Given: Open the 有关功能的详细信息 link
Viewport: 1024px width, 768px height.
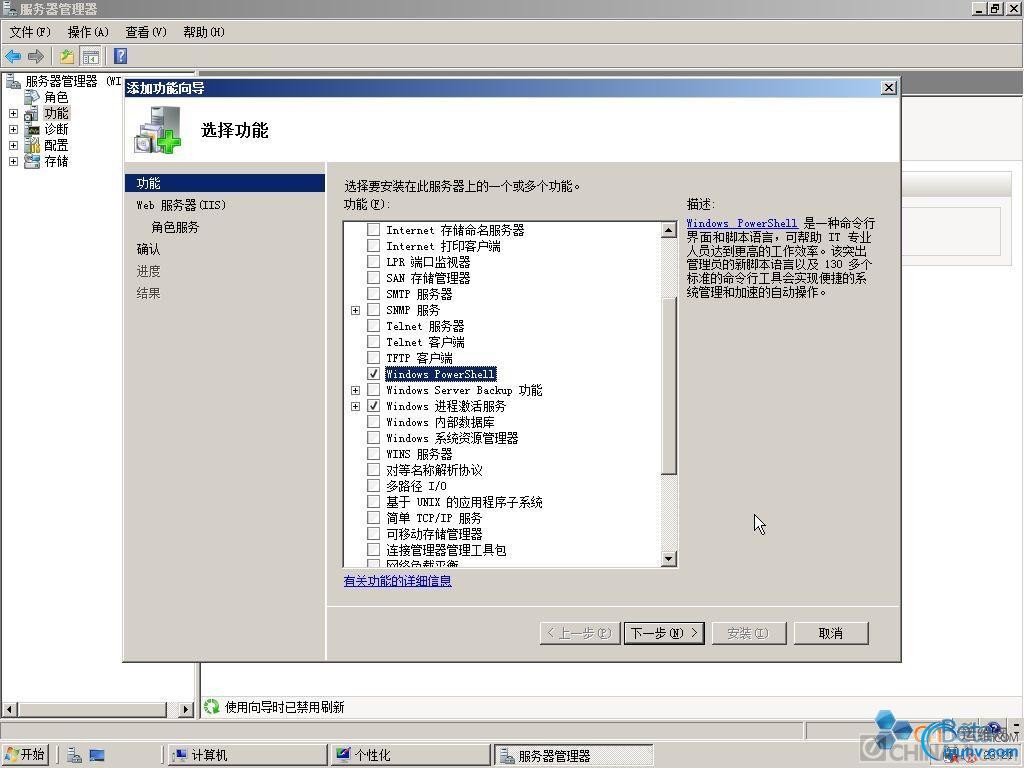Looking at the screenshot, I should (398, 581).
